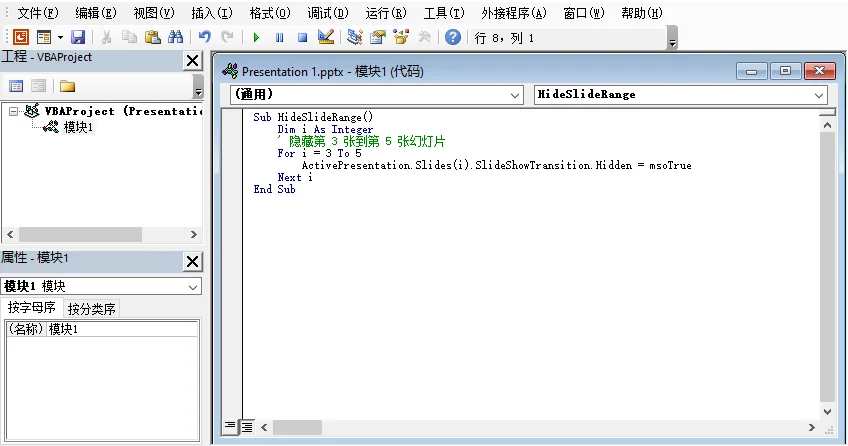Switch to the 按字母序 tab
Screen dimensions: 848x446
(x=31, y=308)
